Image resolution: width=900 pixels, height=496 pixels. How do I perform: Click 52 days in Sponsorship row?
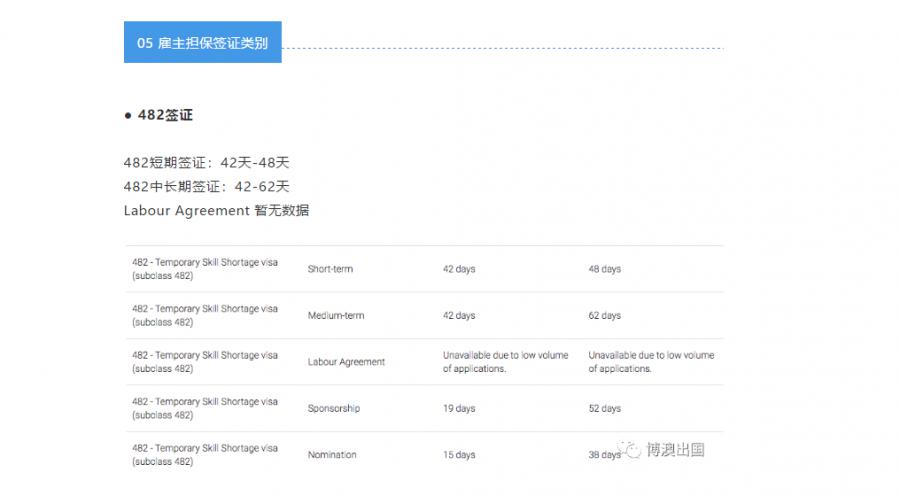(x=604, y=408)
